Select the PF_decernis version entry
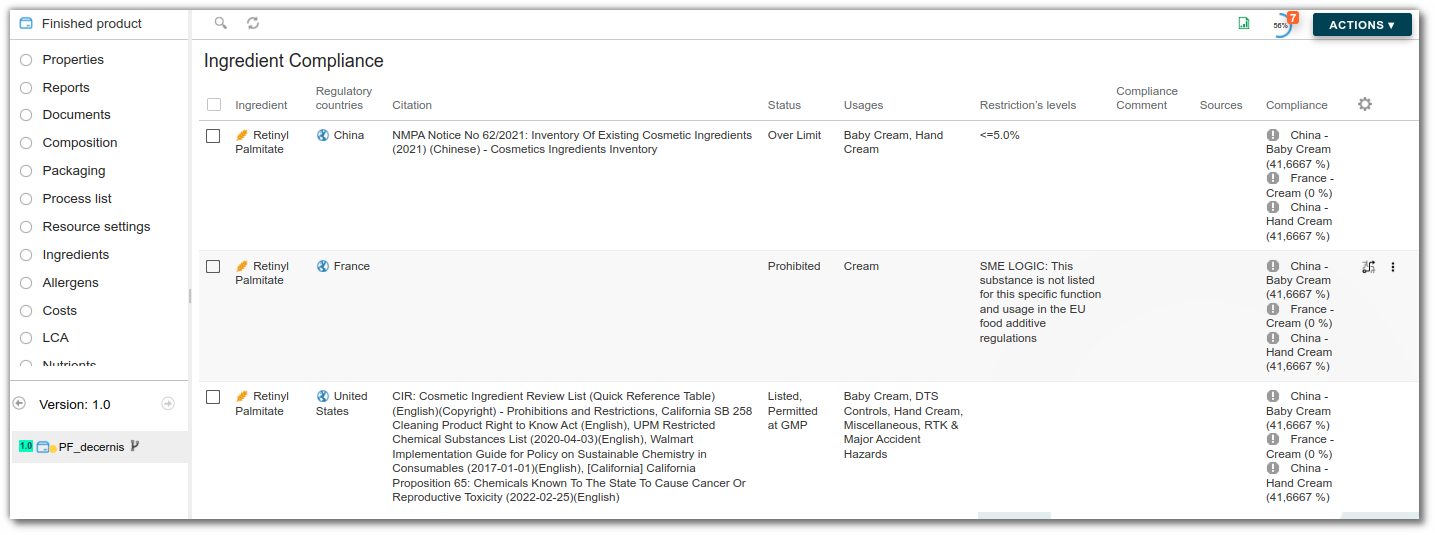 99,447
